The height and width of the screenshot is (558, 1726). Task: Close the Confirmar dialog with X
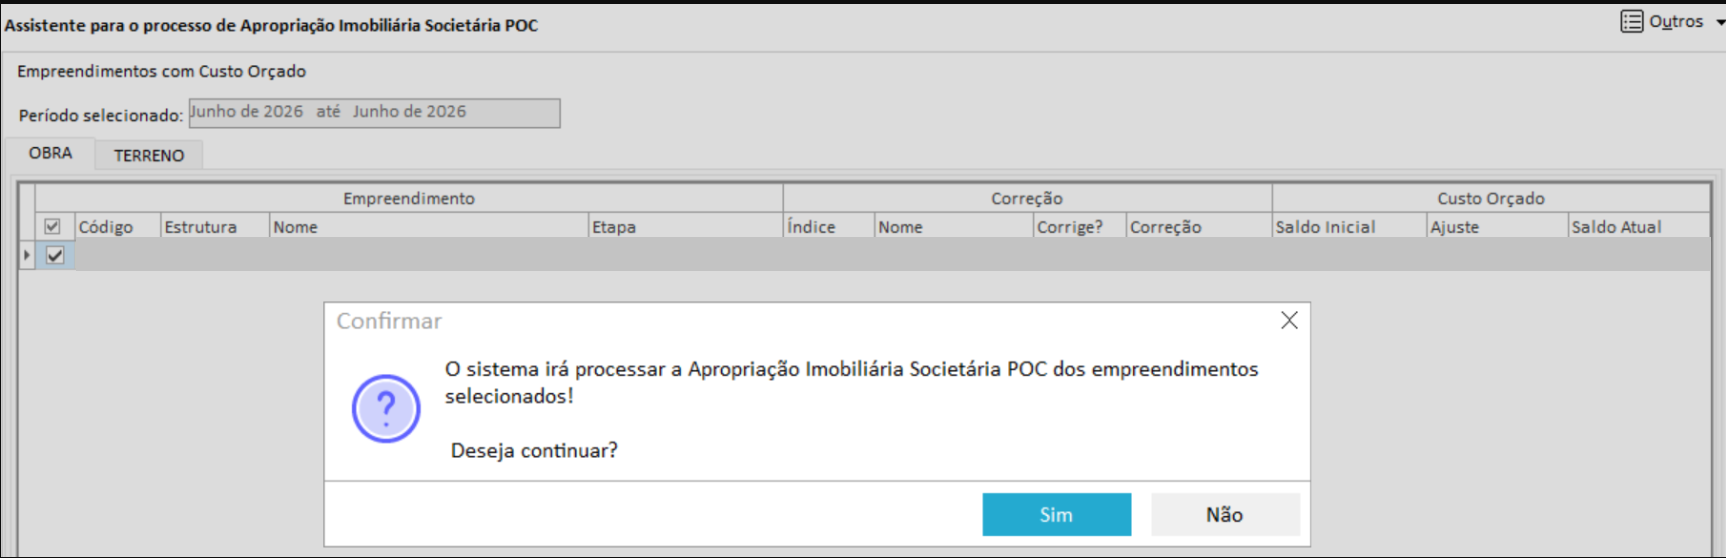coord(1289,320)
